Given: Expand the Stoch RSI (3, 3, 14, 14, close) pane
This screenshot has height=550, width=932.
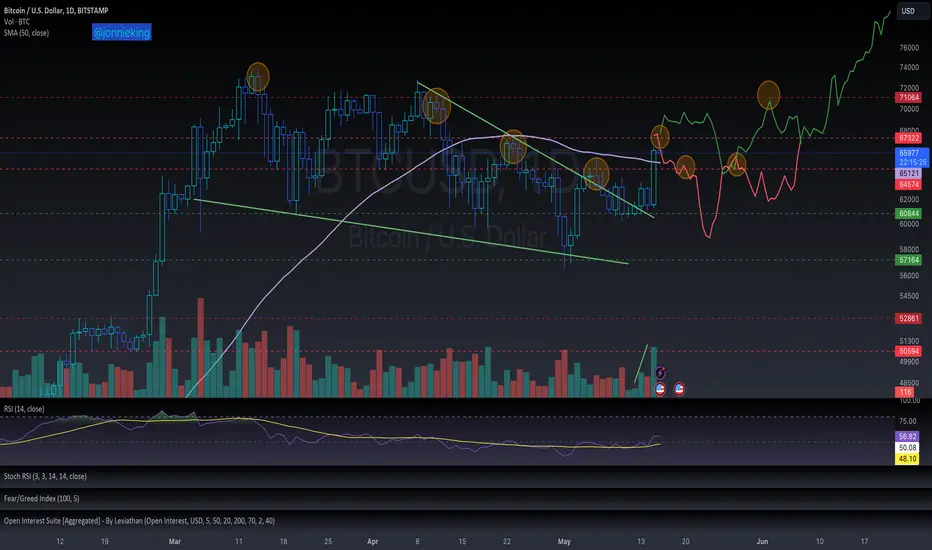Looking at the screenshot, I should click(x=45, y=476).
